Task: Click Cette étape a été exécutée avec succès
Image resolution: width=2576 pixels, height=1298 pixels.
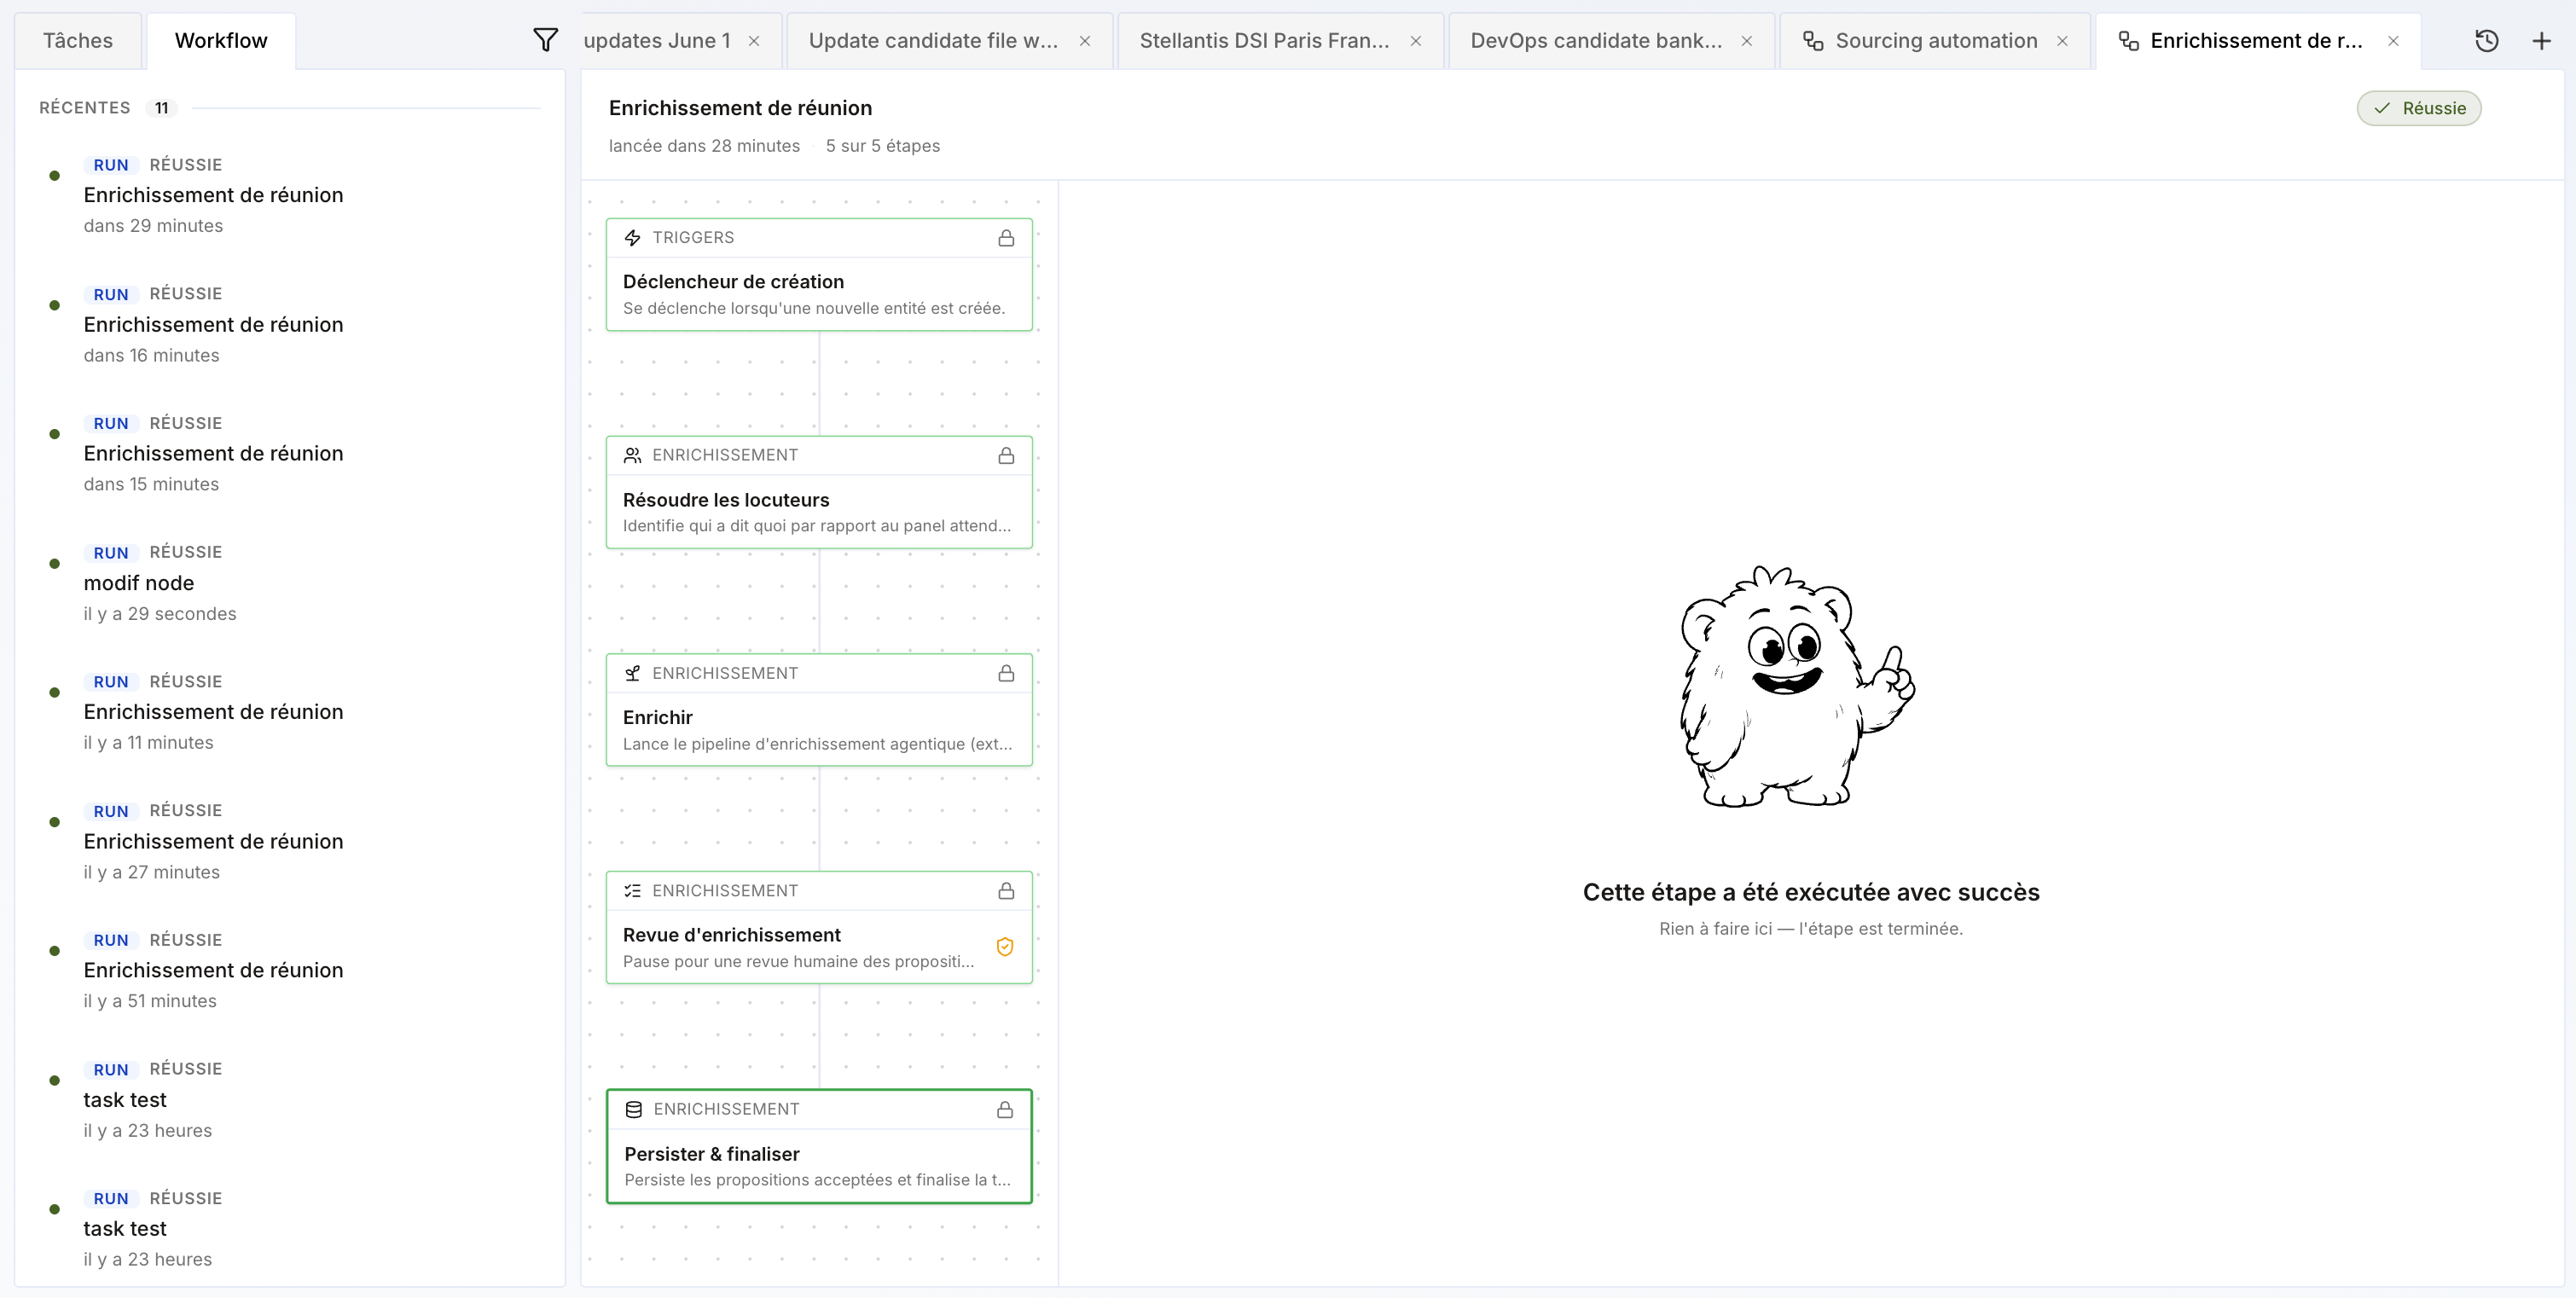Action: coord(1811,892)
